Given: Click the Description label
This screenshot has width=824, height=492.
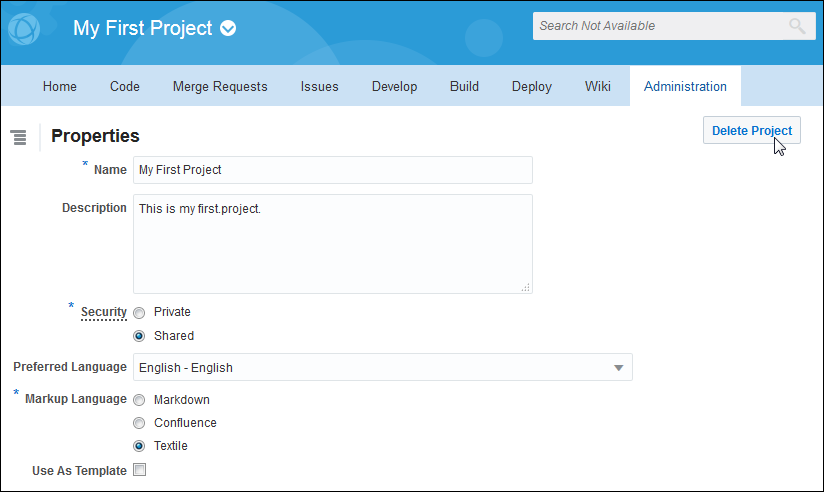Looking at the screenshot, I should (x=94, y=208).
